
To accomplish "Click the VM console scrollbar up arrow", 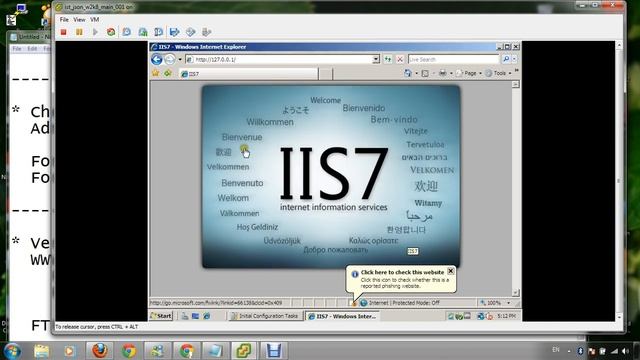I will click(619, 45).
